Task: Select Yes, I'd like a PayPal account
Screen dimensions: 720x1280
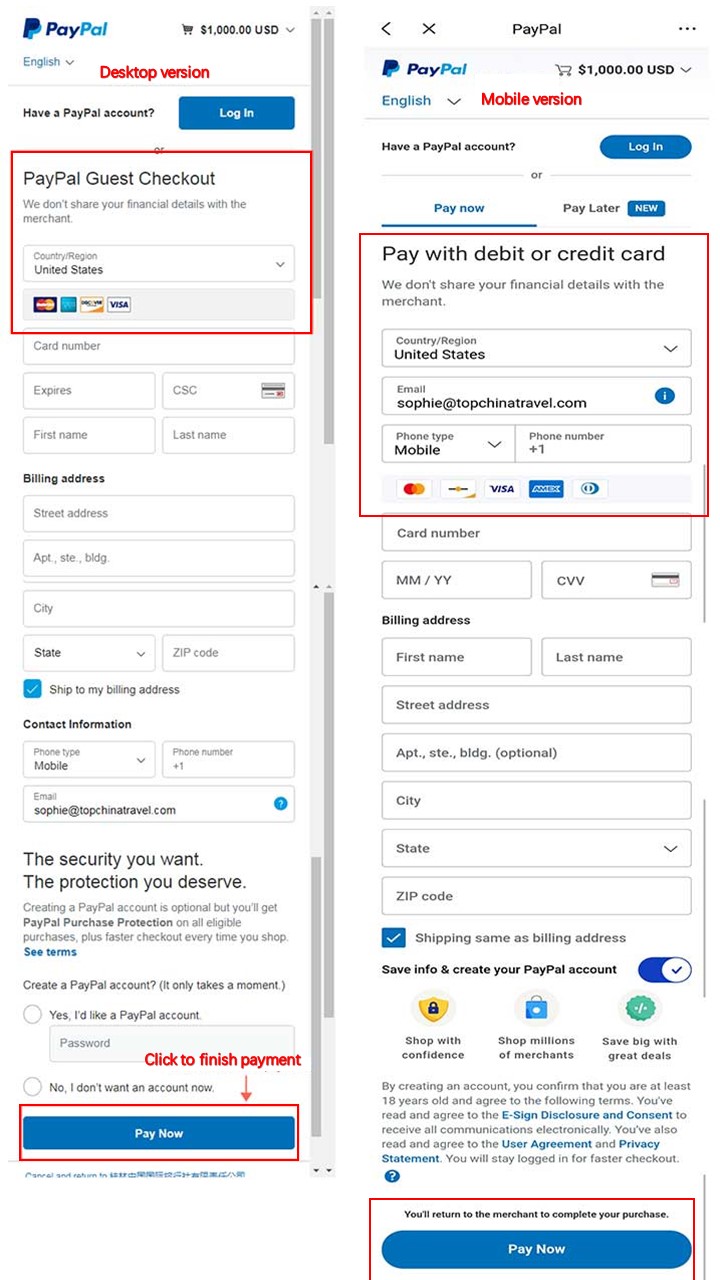Action: (x=33, y=1014)
